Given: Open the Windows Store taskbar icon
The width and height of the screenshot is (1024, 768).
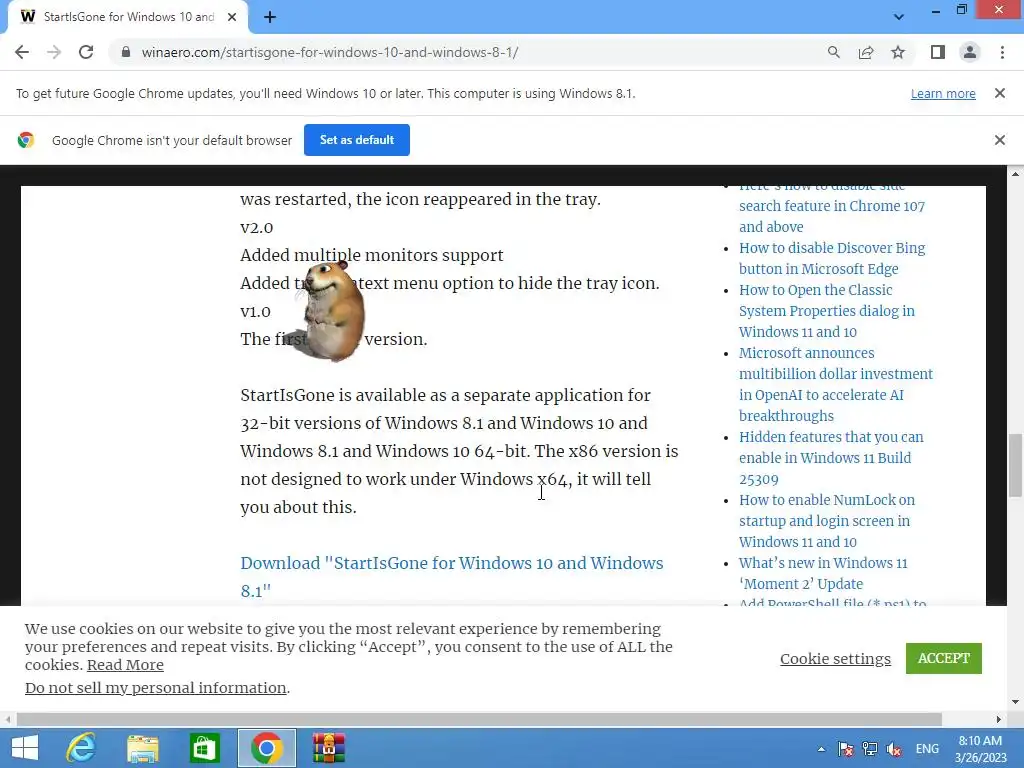Looking at the screenshot, I should (204, 748).
